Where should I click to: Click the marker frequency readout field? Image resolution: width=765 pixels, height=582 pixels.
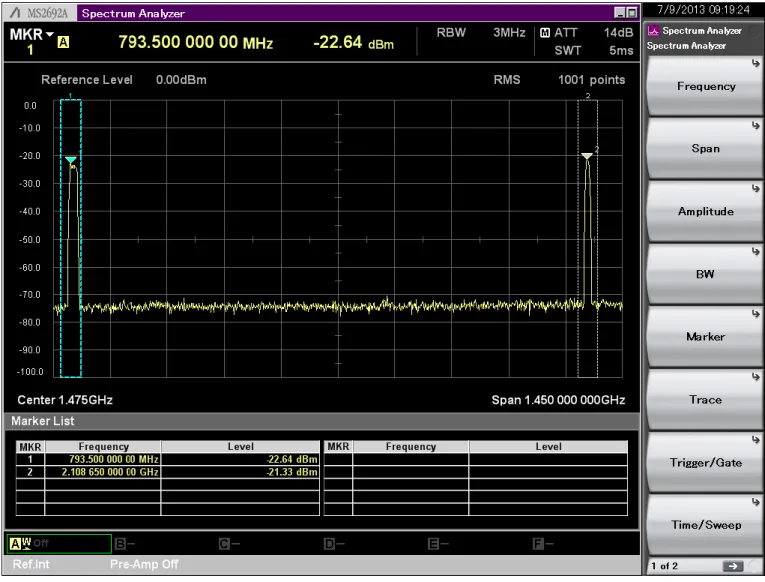pyautogui.click(x=196, y=42)
